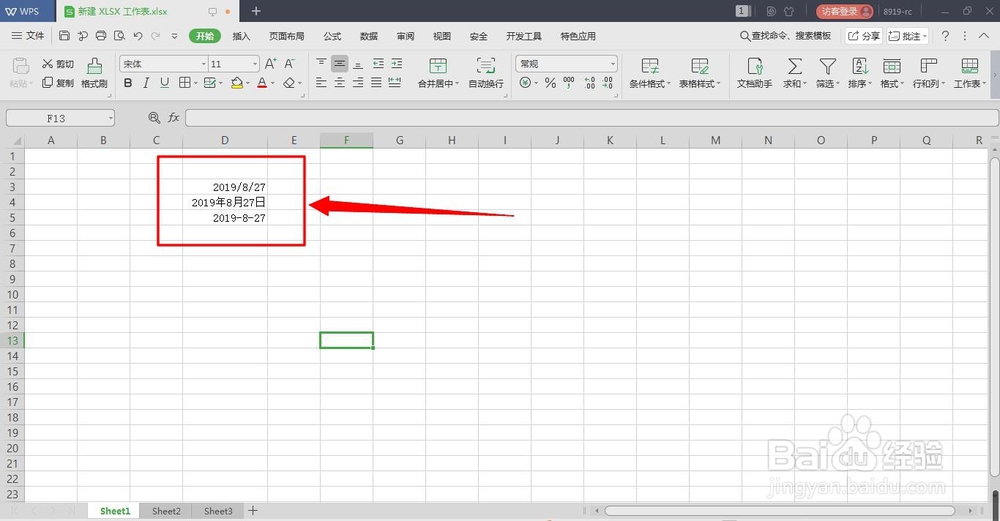Undo the last action
The height and width of the screenshot is (521, 1000).
coord(138,36)
